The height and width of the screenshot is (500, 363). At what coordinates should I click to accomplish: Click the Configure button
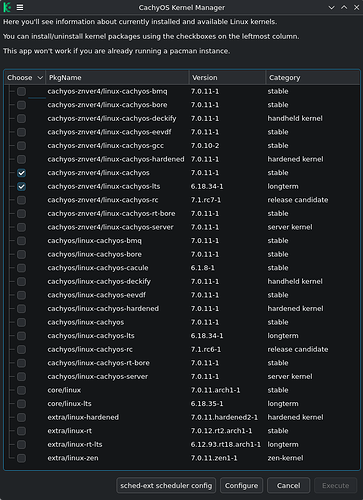[241, 486]
